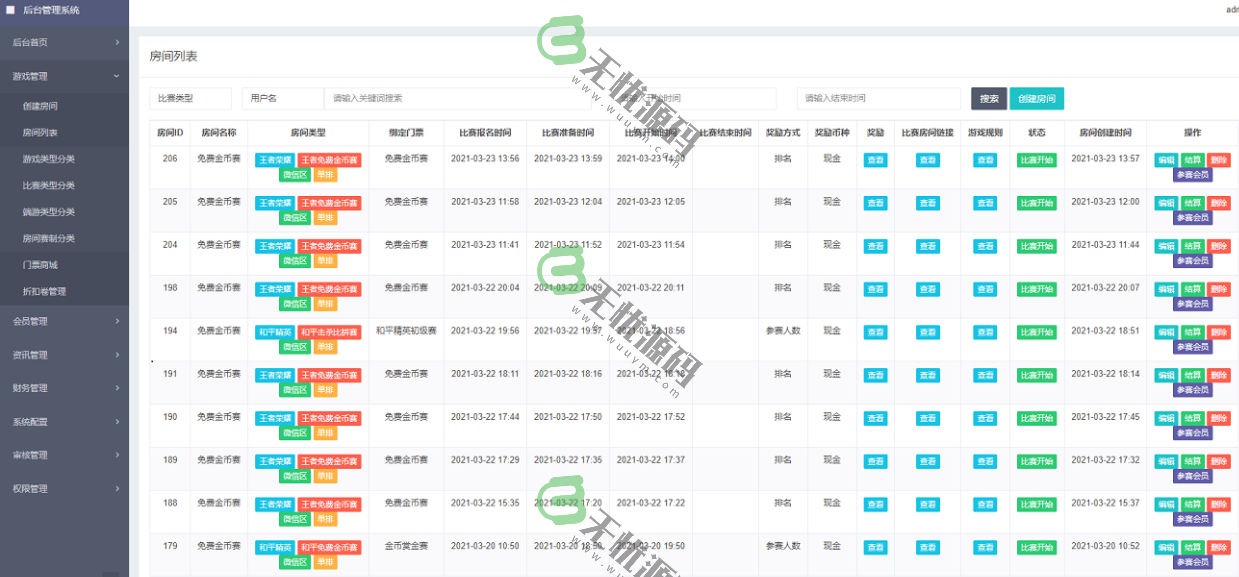The image size is (1239, 577).
Task: Click 编辑 for room 206
Action: tap(1165, 160)
